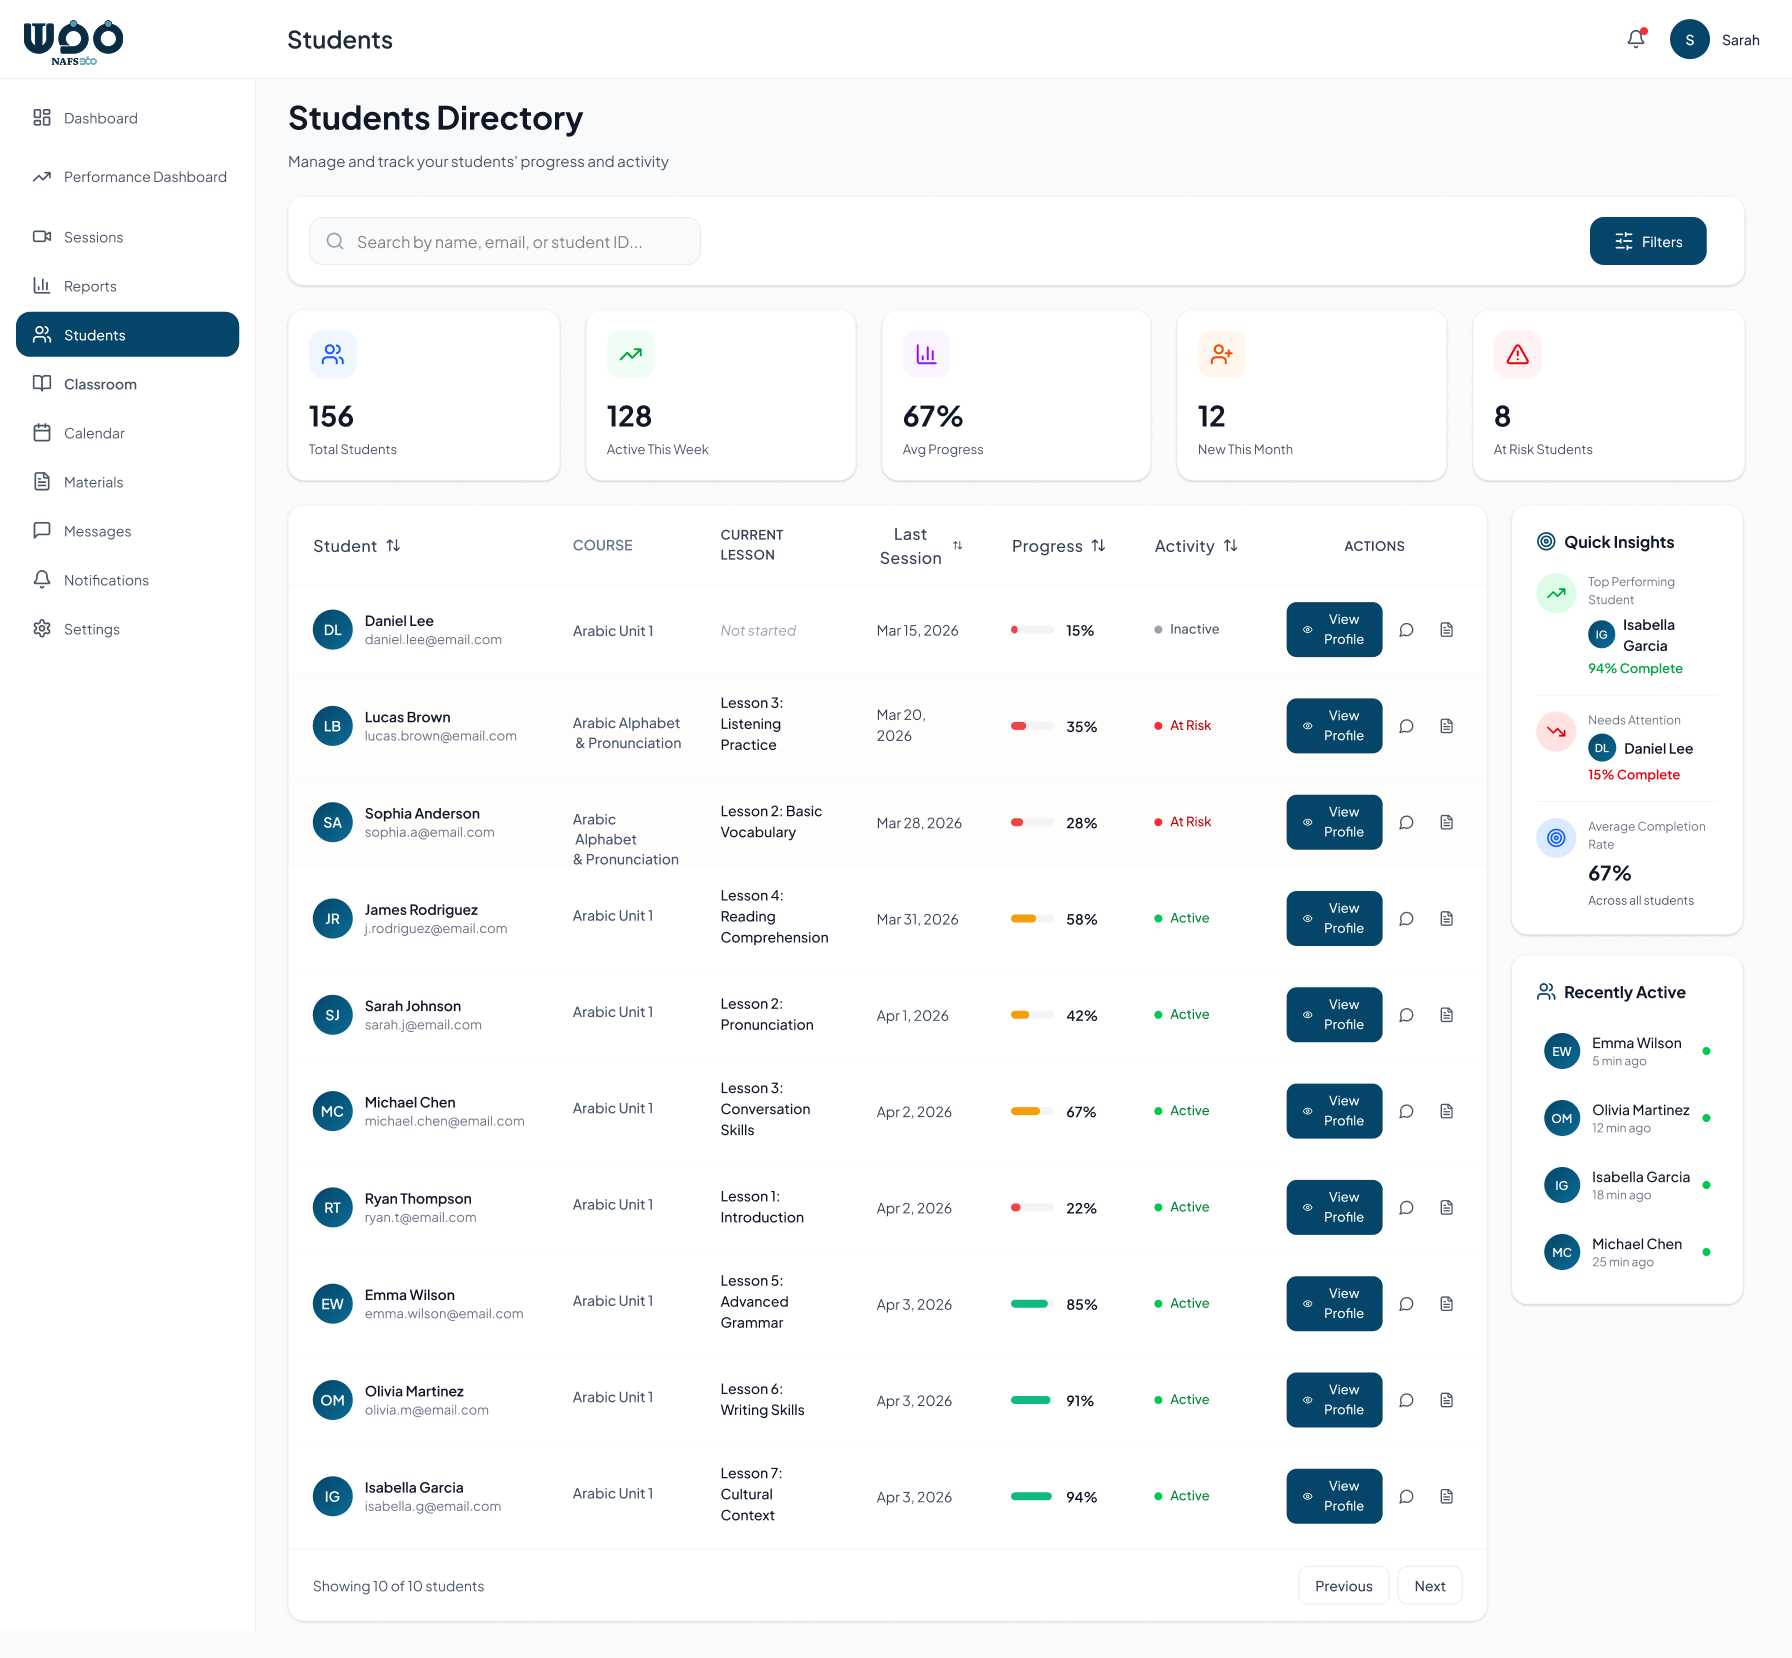Image resolution: width=1792 pixels, height=1658 pixels.
Task: Click the Total Students people icon
Action: coord(333,354)
